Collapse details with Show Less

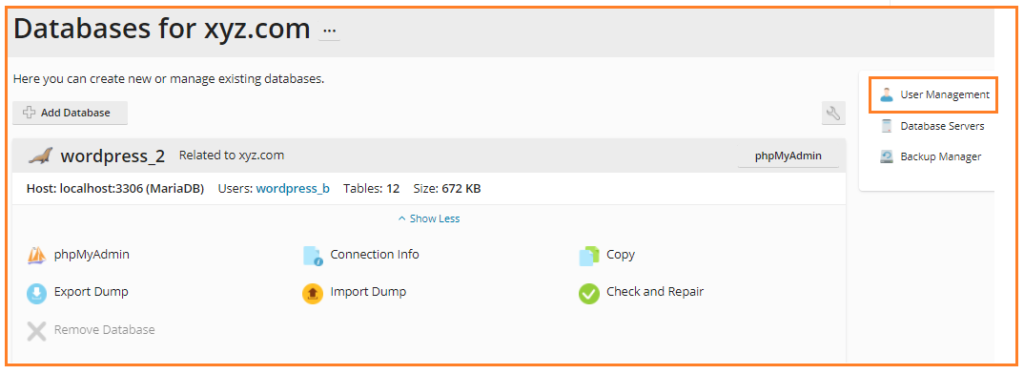(429, 219)
